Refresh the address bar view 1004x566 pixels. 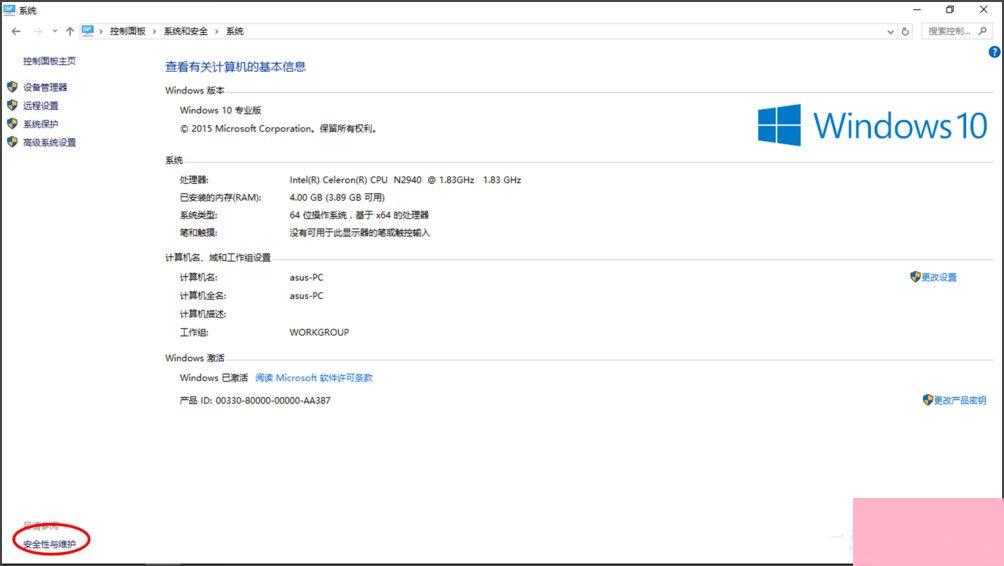[x=905, y=31]
